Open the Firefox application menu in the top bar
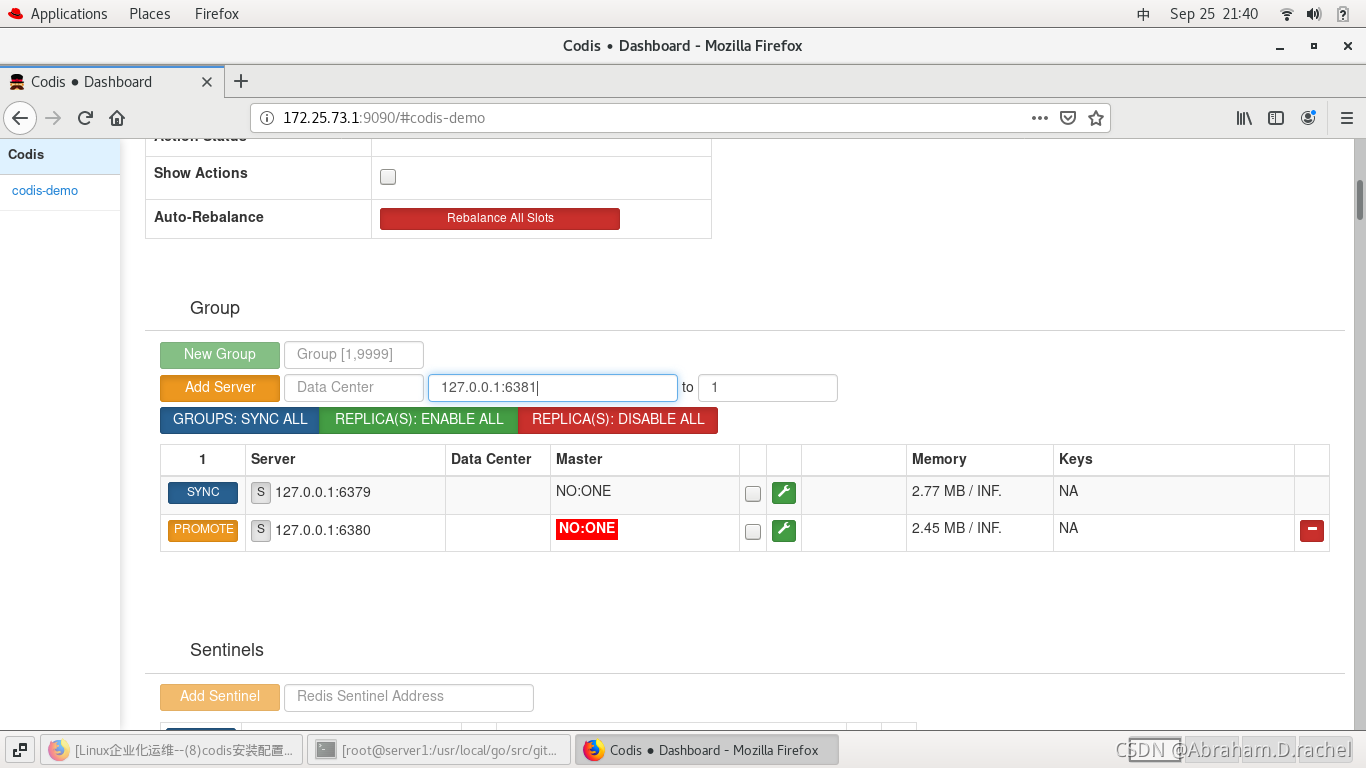Screen dimensions: 1366x768 click(217, 14)
